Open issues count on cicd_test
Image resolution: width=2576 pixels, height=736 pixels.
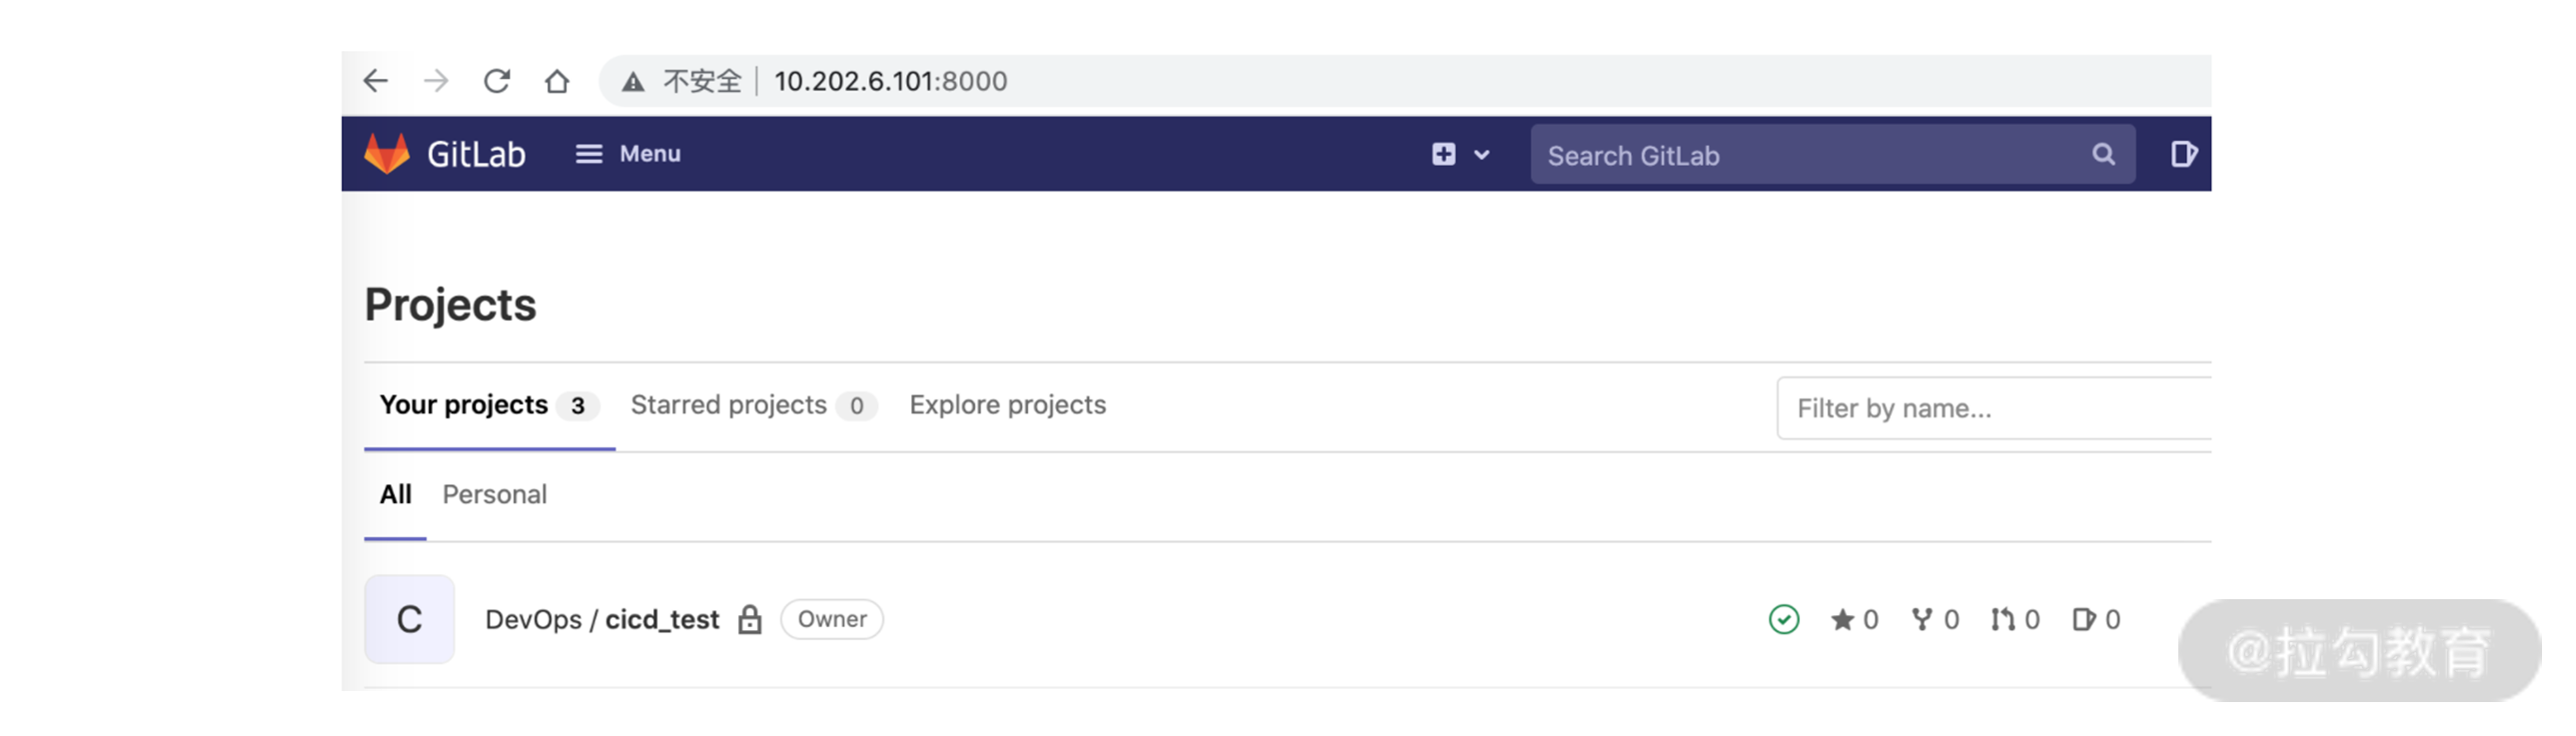point(2097,620)
